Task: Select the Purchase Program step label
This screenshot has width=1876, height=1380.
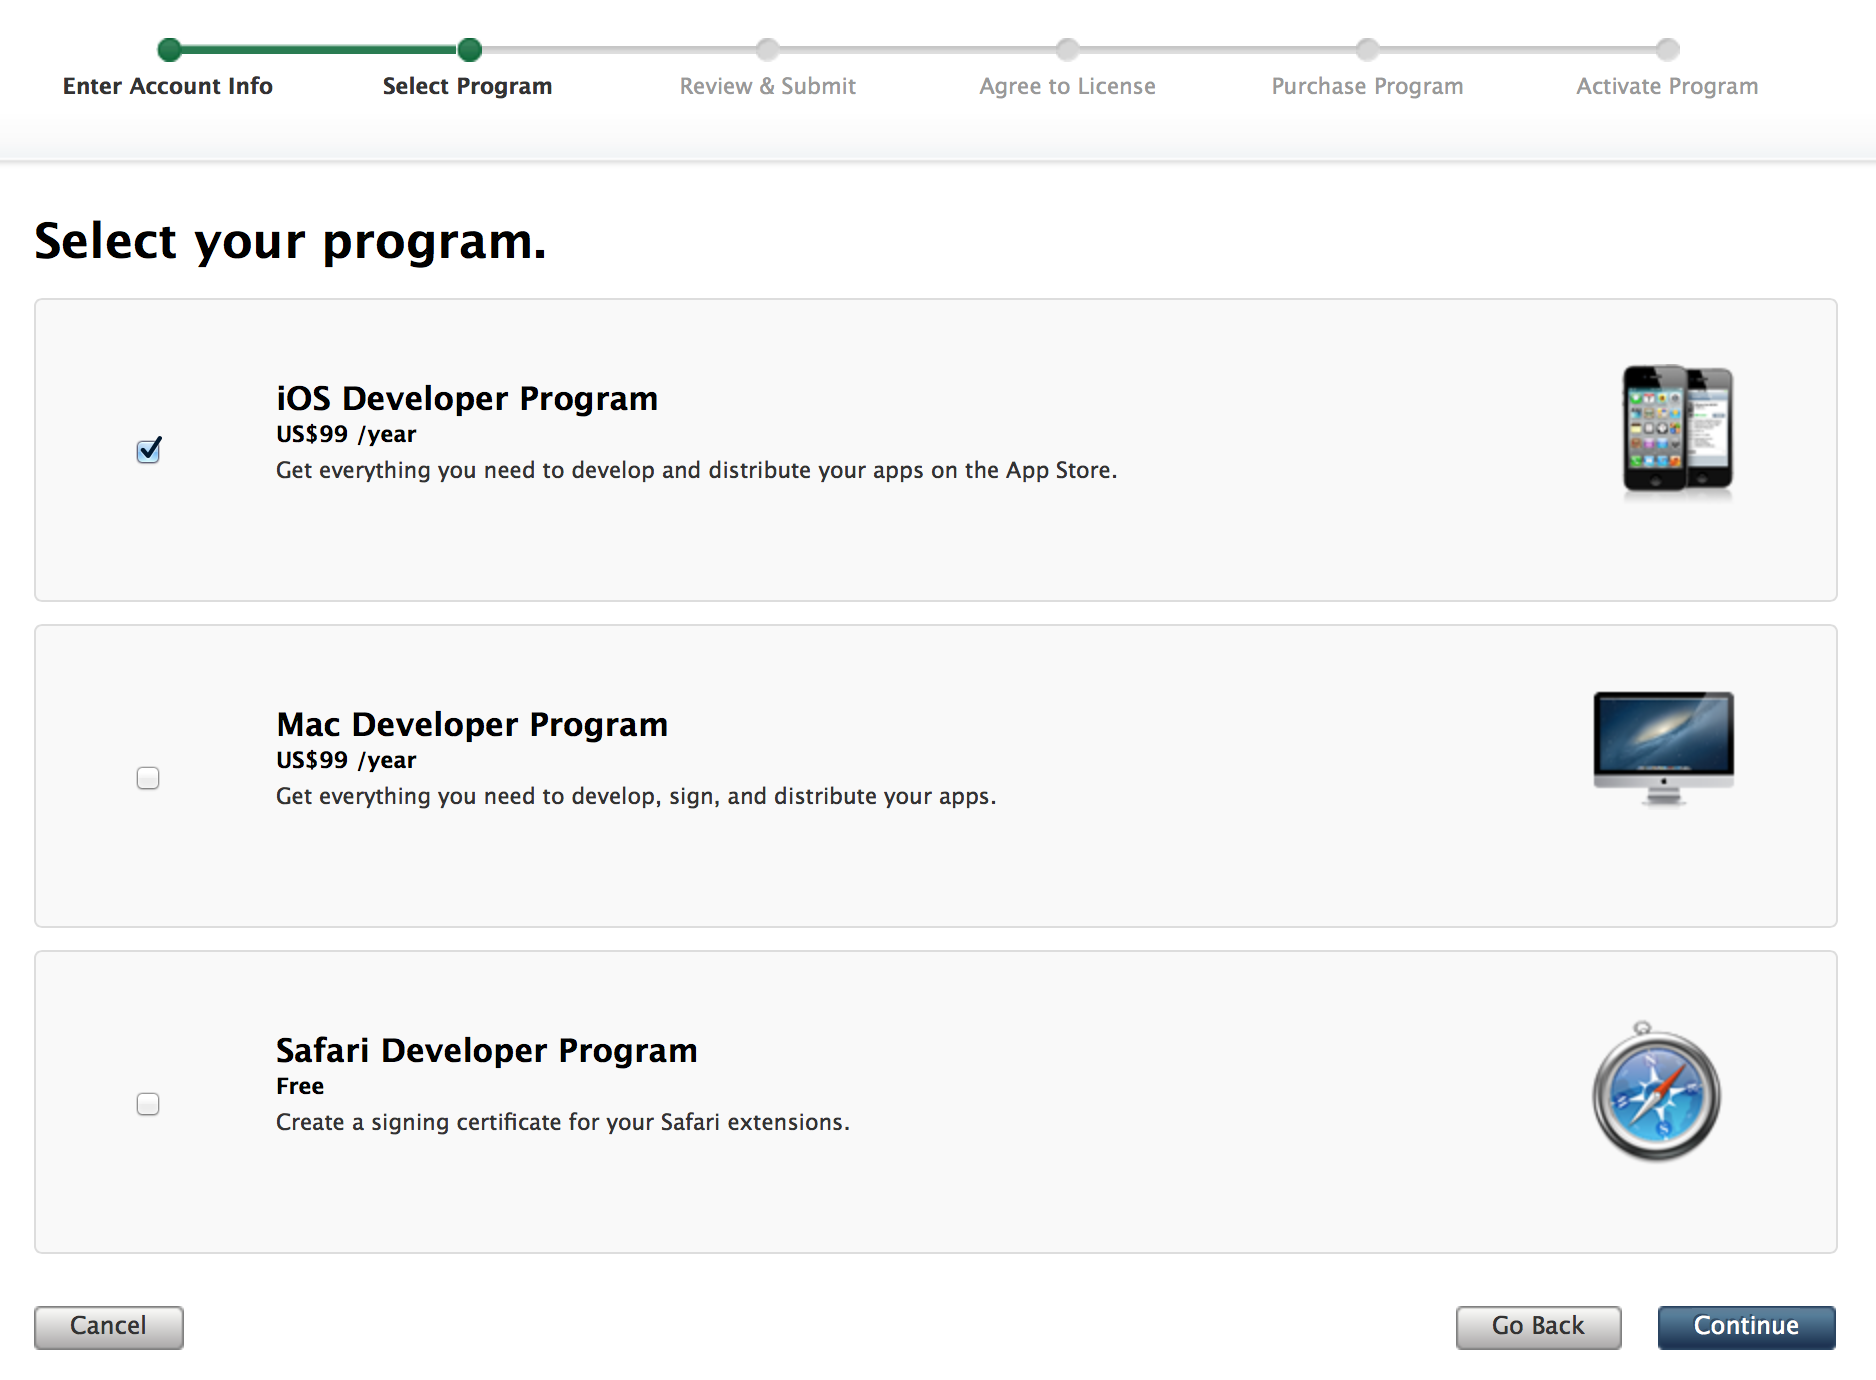Action: pyautogui.click(x=1368, y=86)
